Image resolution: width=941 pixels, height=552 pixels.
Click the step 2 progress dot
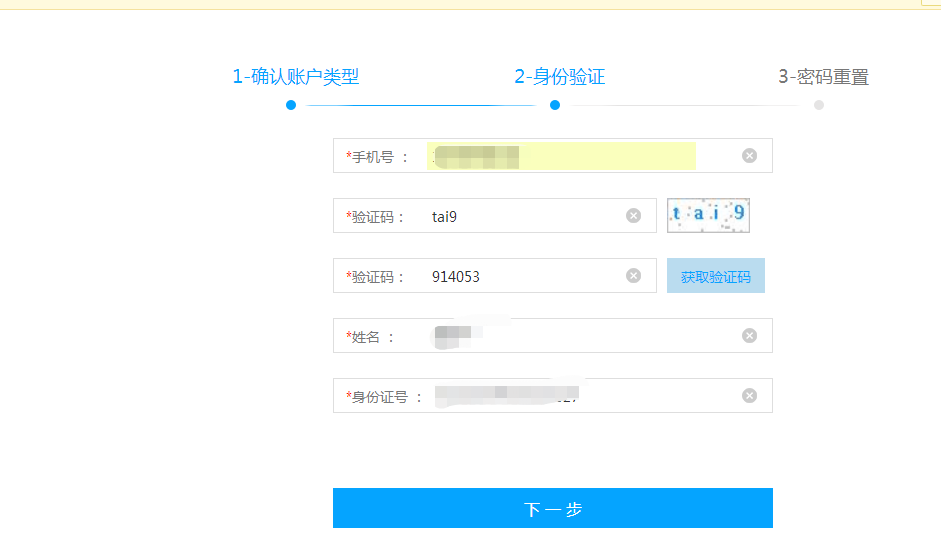click(555, 105)
